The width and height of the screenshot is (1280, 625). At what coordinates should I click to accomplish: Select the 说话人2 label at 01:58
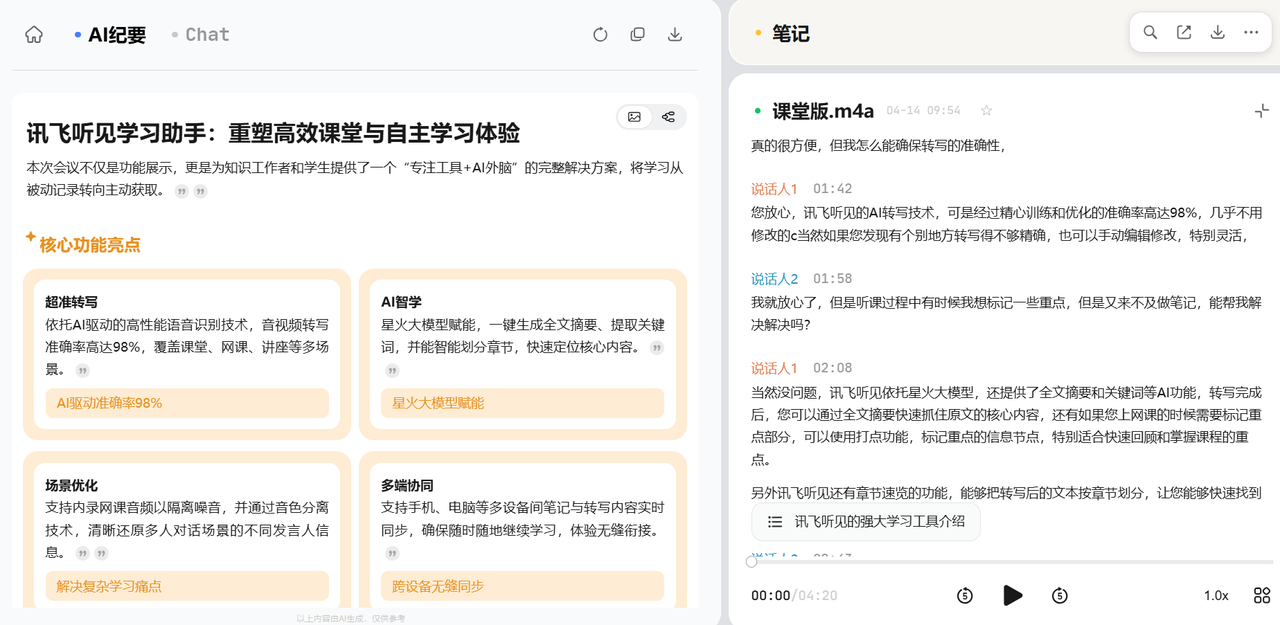point(775,279)
